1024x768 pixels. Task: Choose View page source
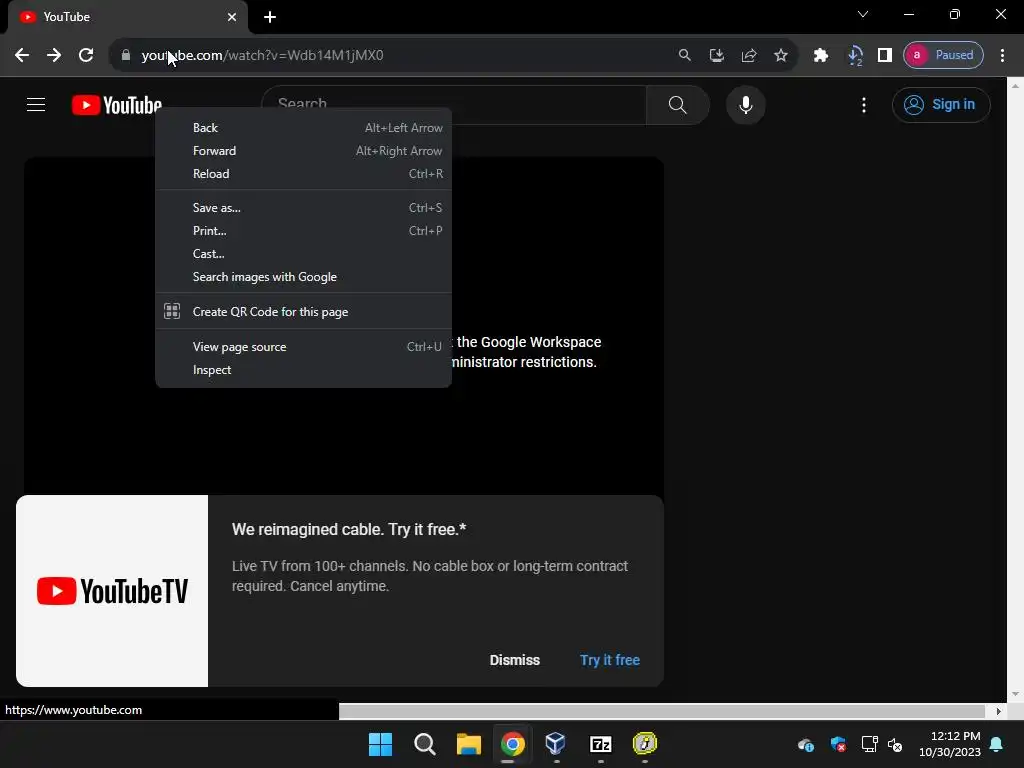(304, 347)
